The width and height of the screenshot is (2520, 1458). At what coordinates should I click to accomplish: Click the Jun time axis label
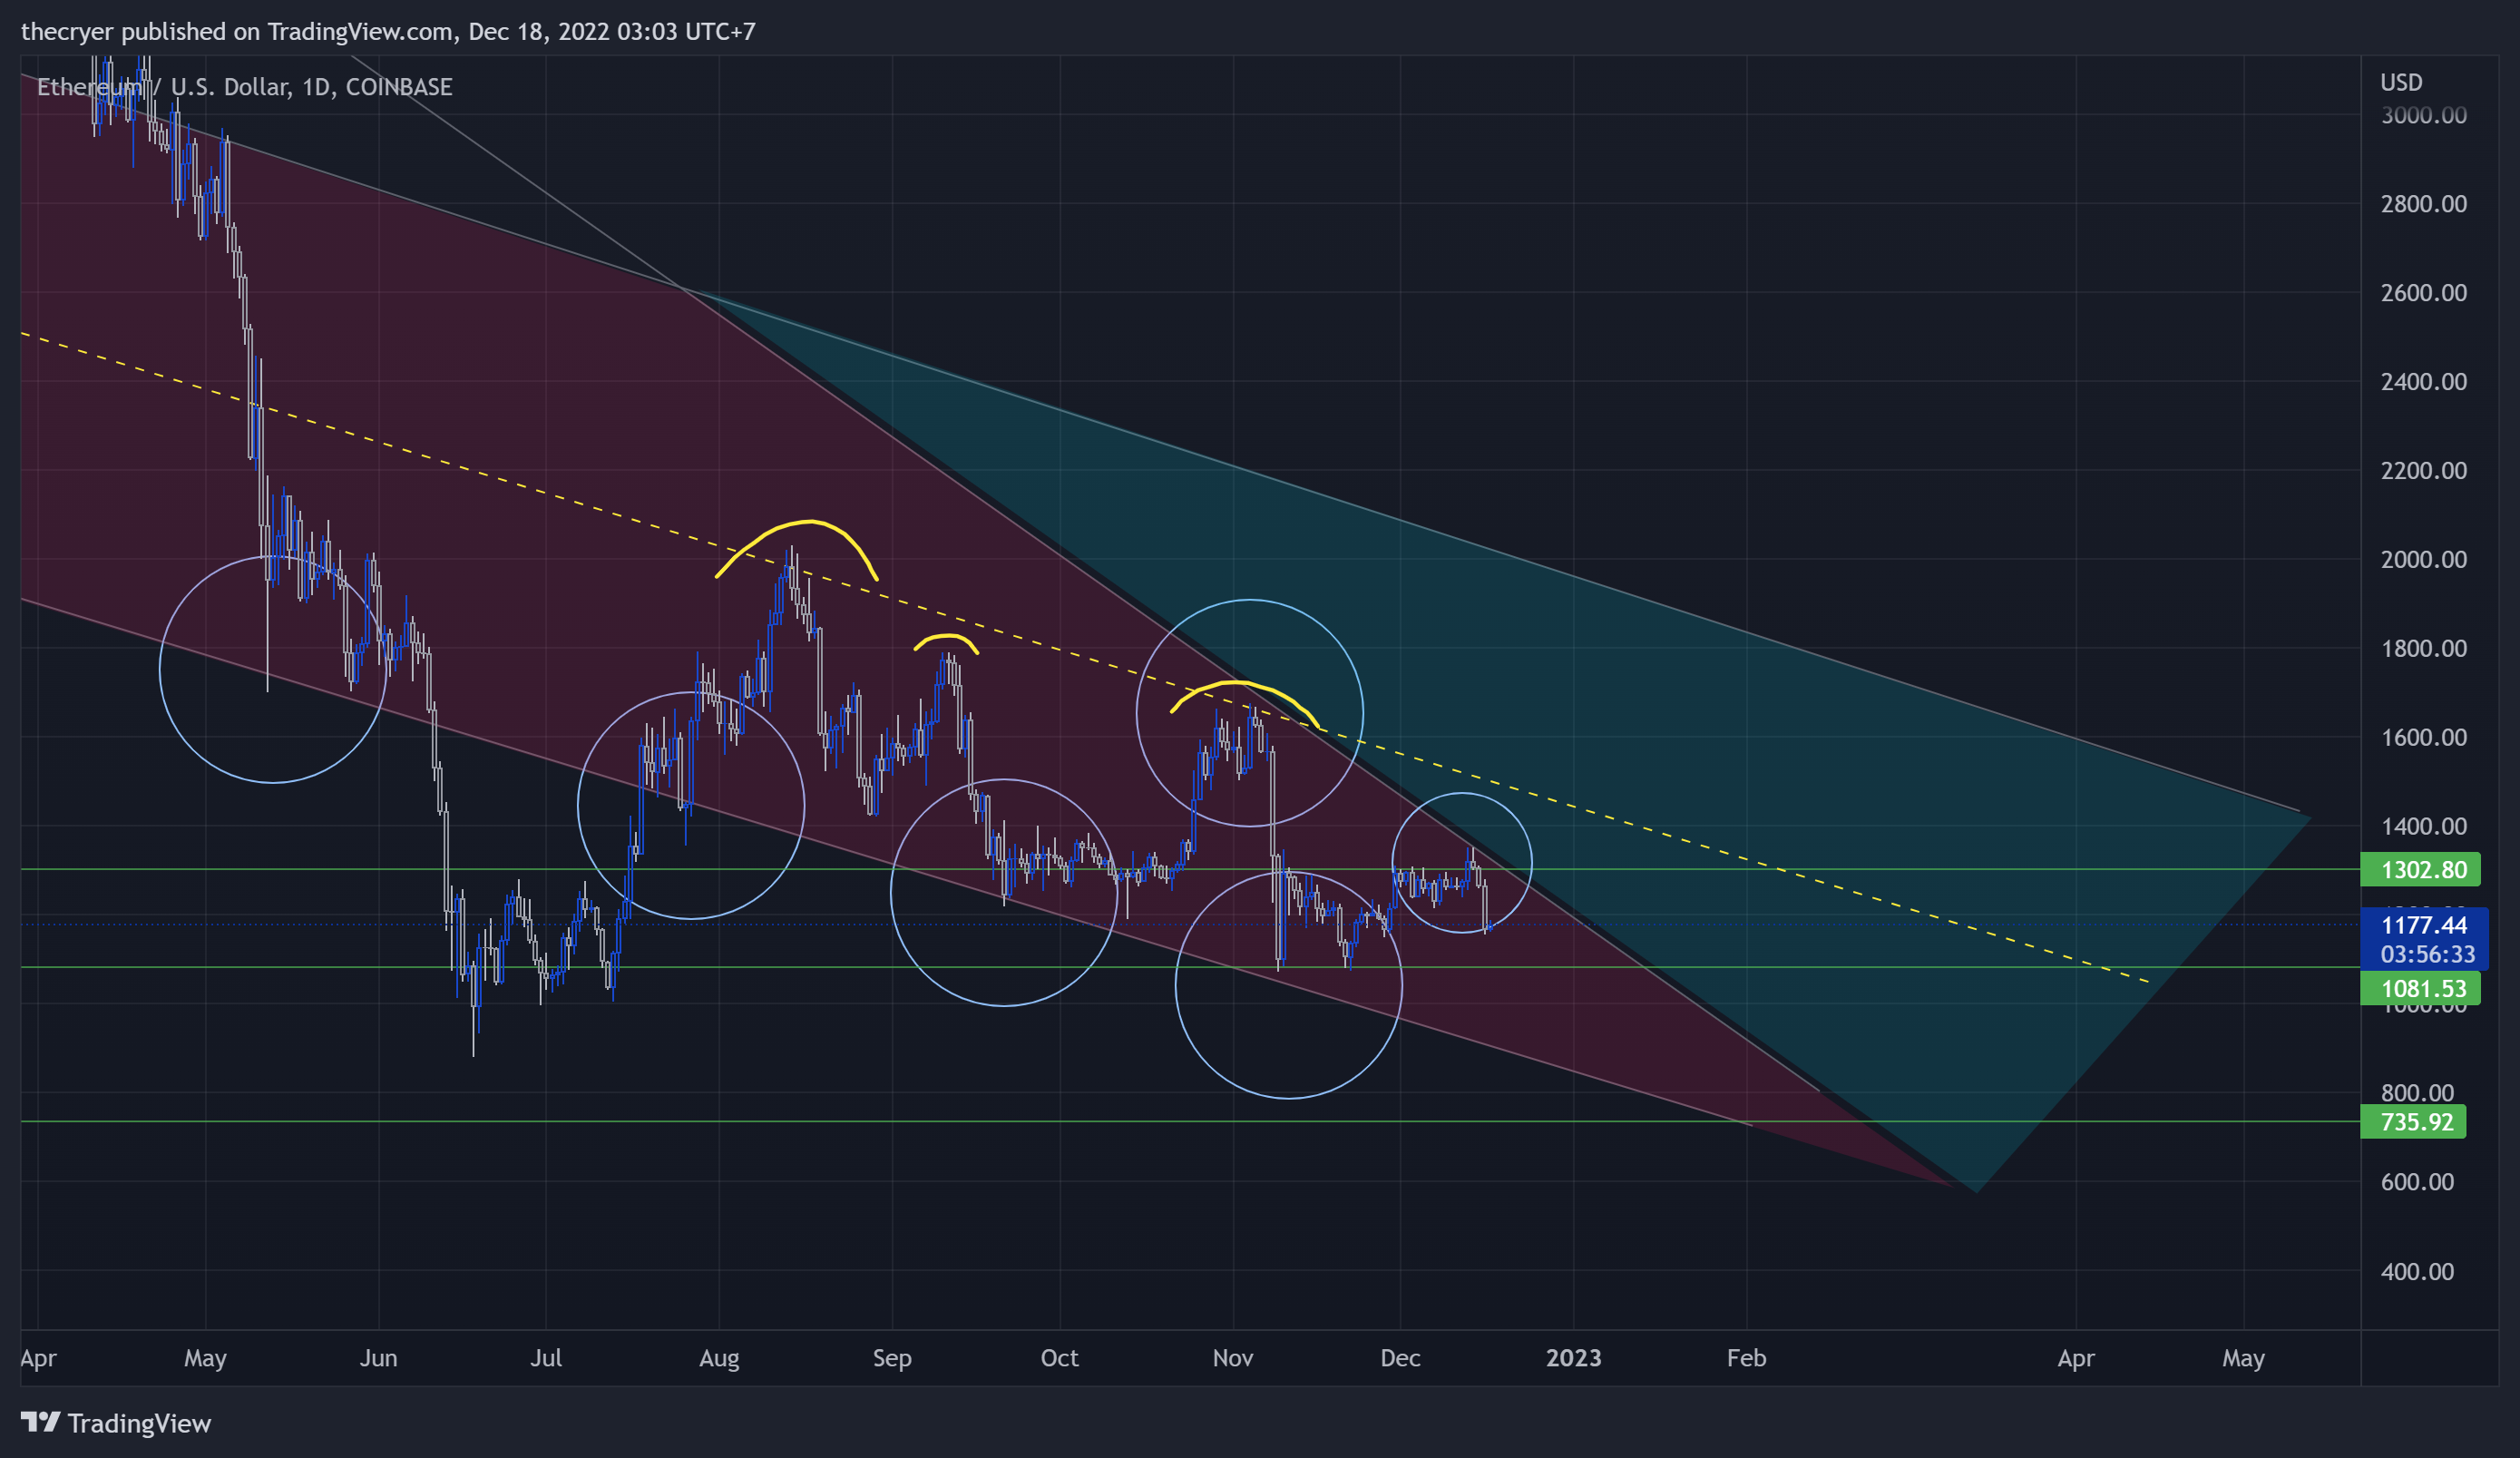click(x=378, y=1358)
